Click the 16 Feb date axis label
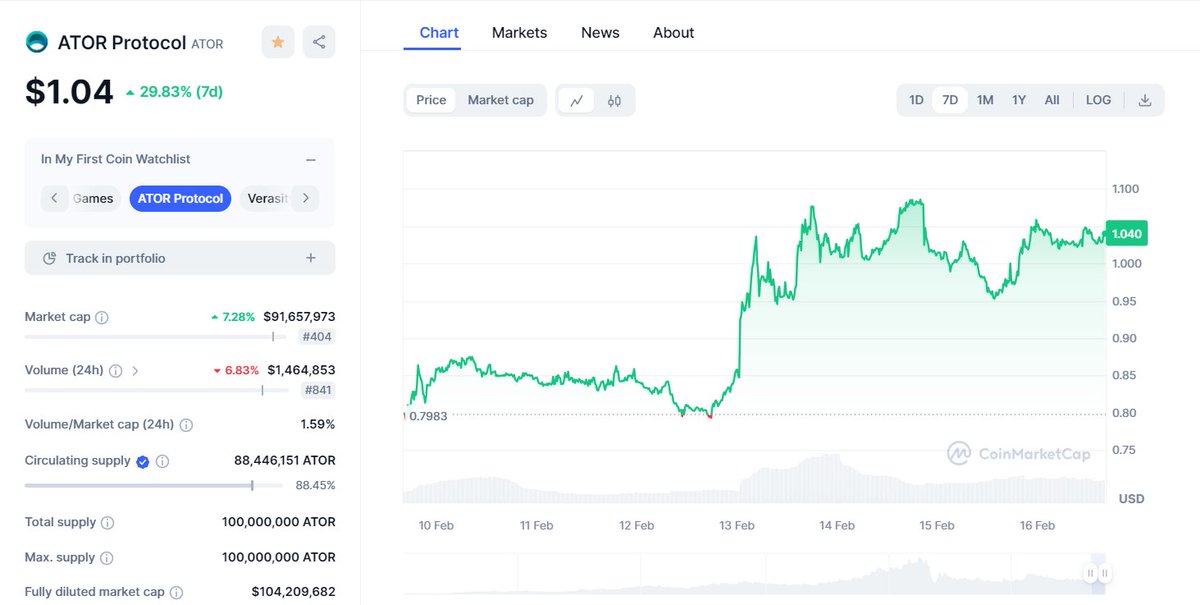The height and width of the screenshot is (605, 1200). (x=1037, y=525)
